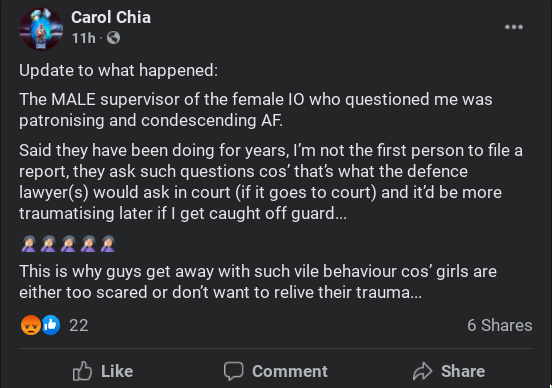Image resolution: width=552 pixels, height=388 pixels.
Task: Click the paragraph starting 'The MALE supervisor'
Action: 256,110
